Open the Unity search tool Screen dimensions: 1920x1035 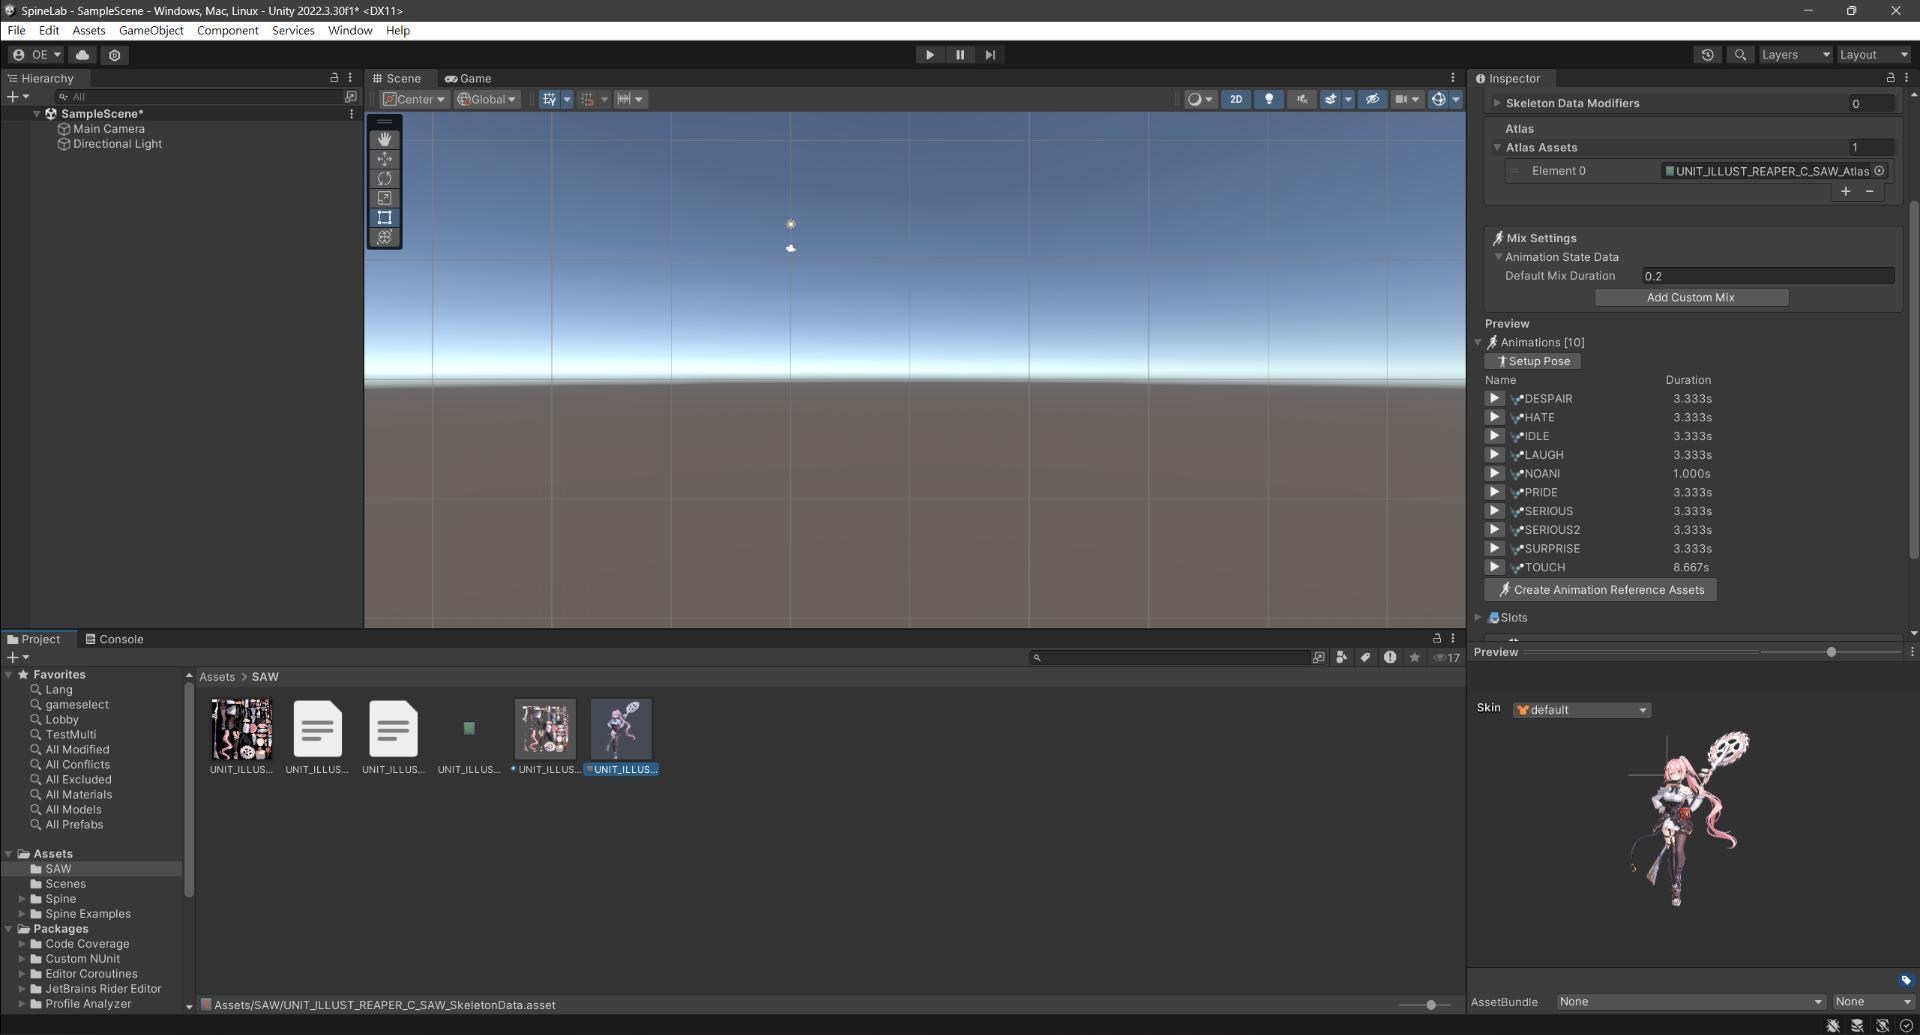(1740, 54)
